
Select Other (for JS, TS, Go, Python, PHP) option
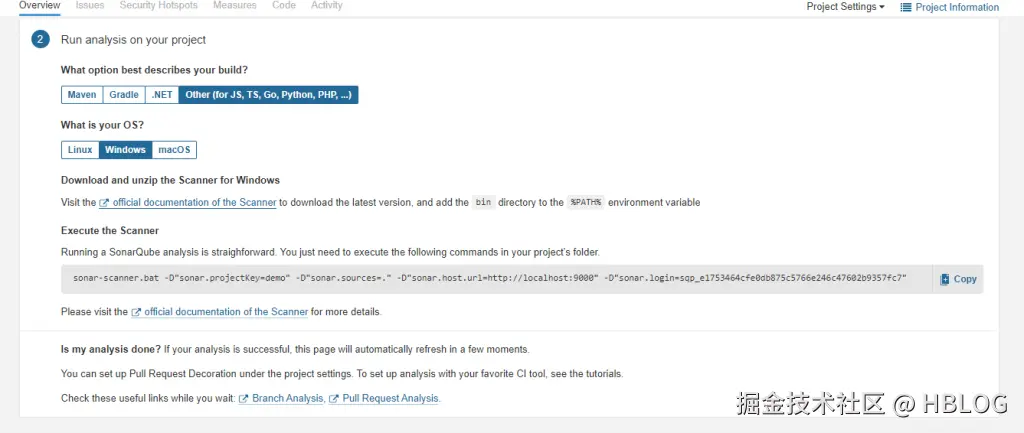coord(268,95)
